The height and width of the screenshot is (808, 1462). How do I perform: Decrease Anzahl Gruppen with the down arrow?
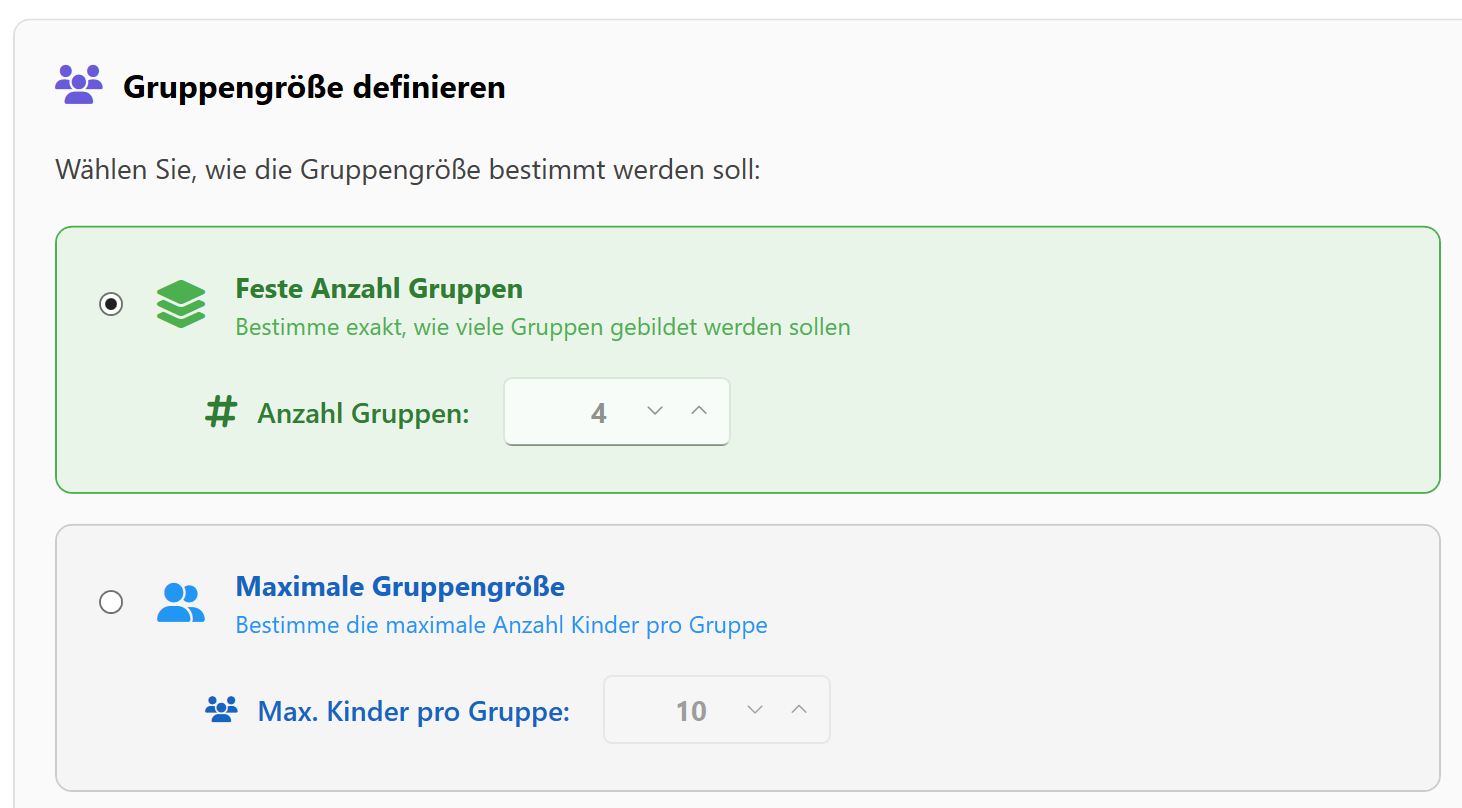click(x=655, y=411)
